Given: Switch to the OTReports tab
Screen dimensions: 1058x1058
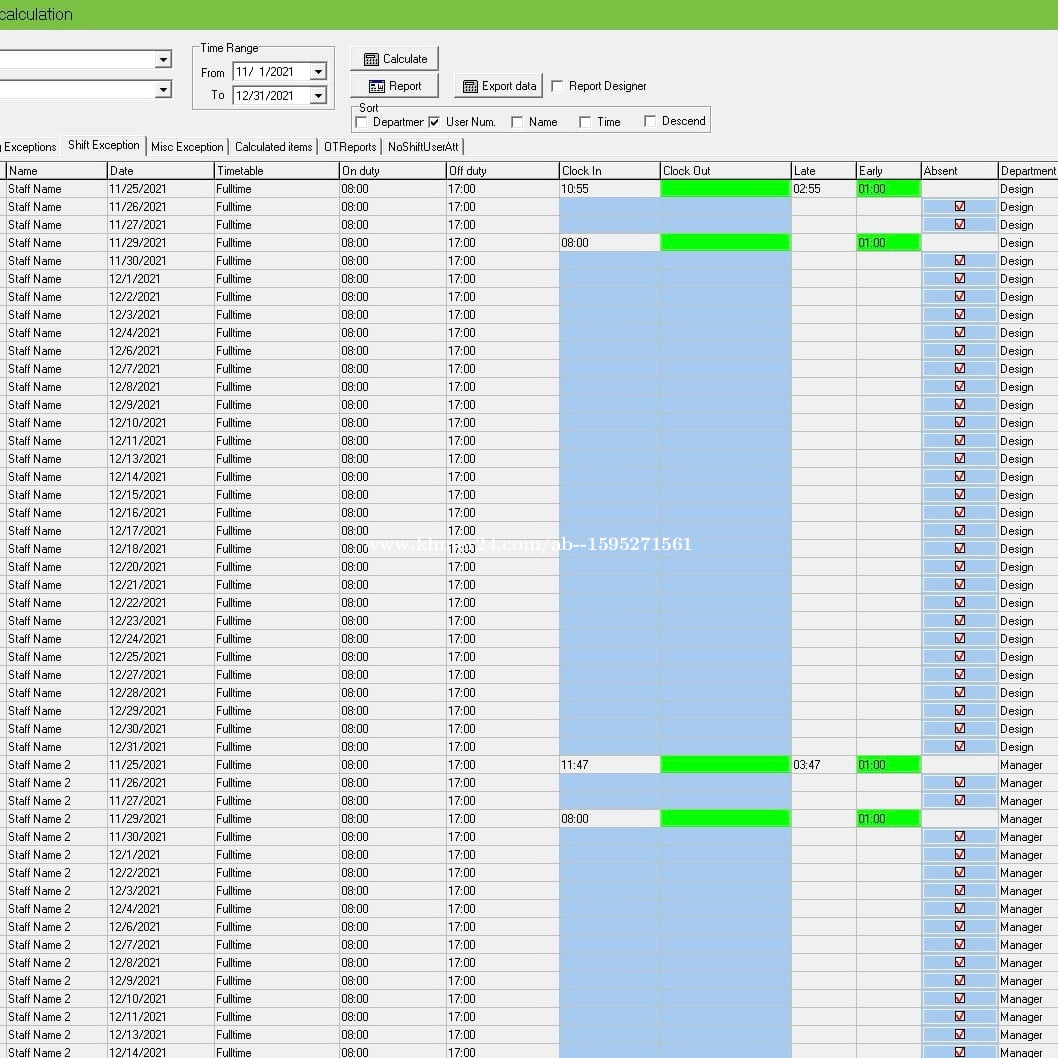Looking at the screenshot, I should 350,147.
